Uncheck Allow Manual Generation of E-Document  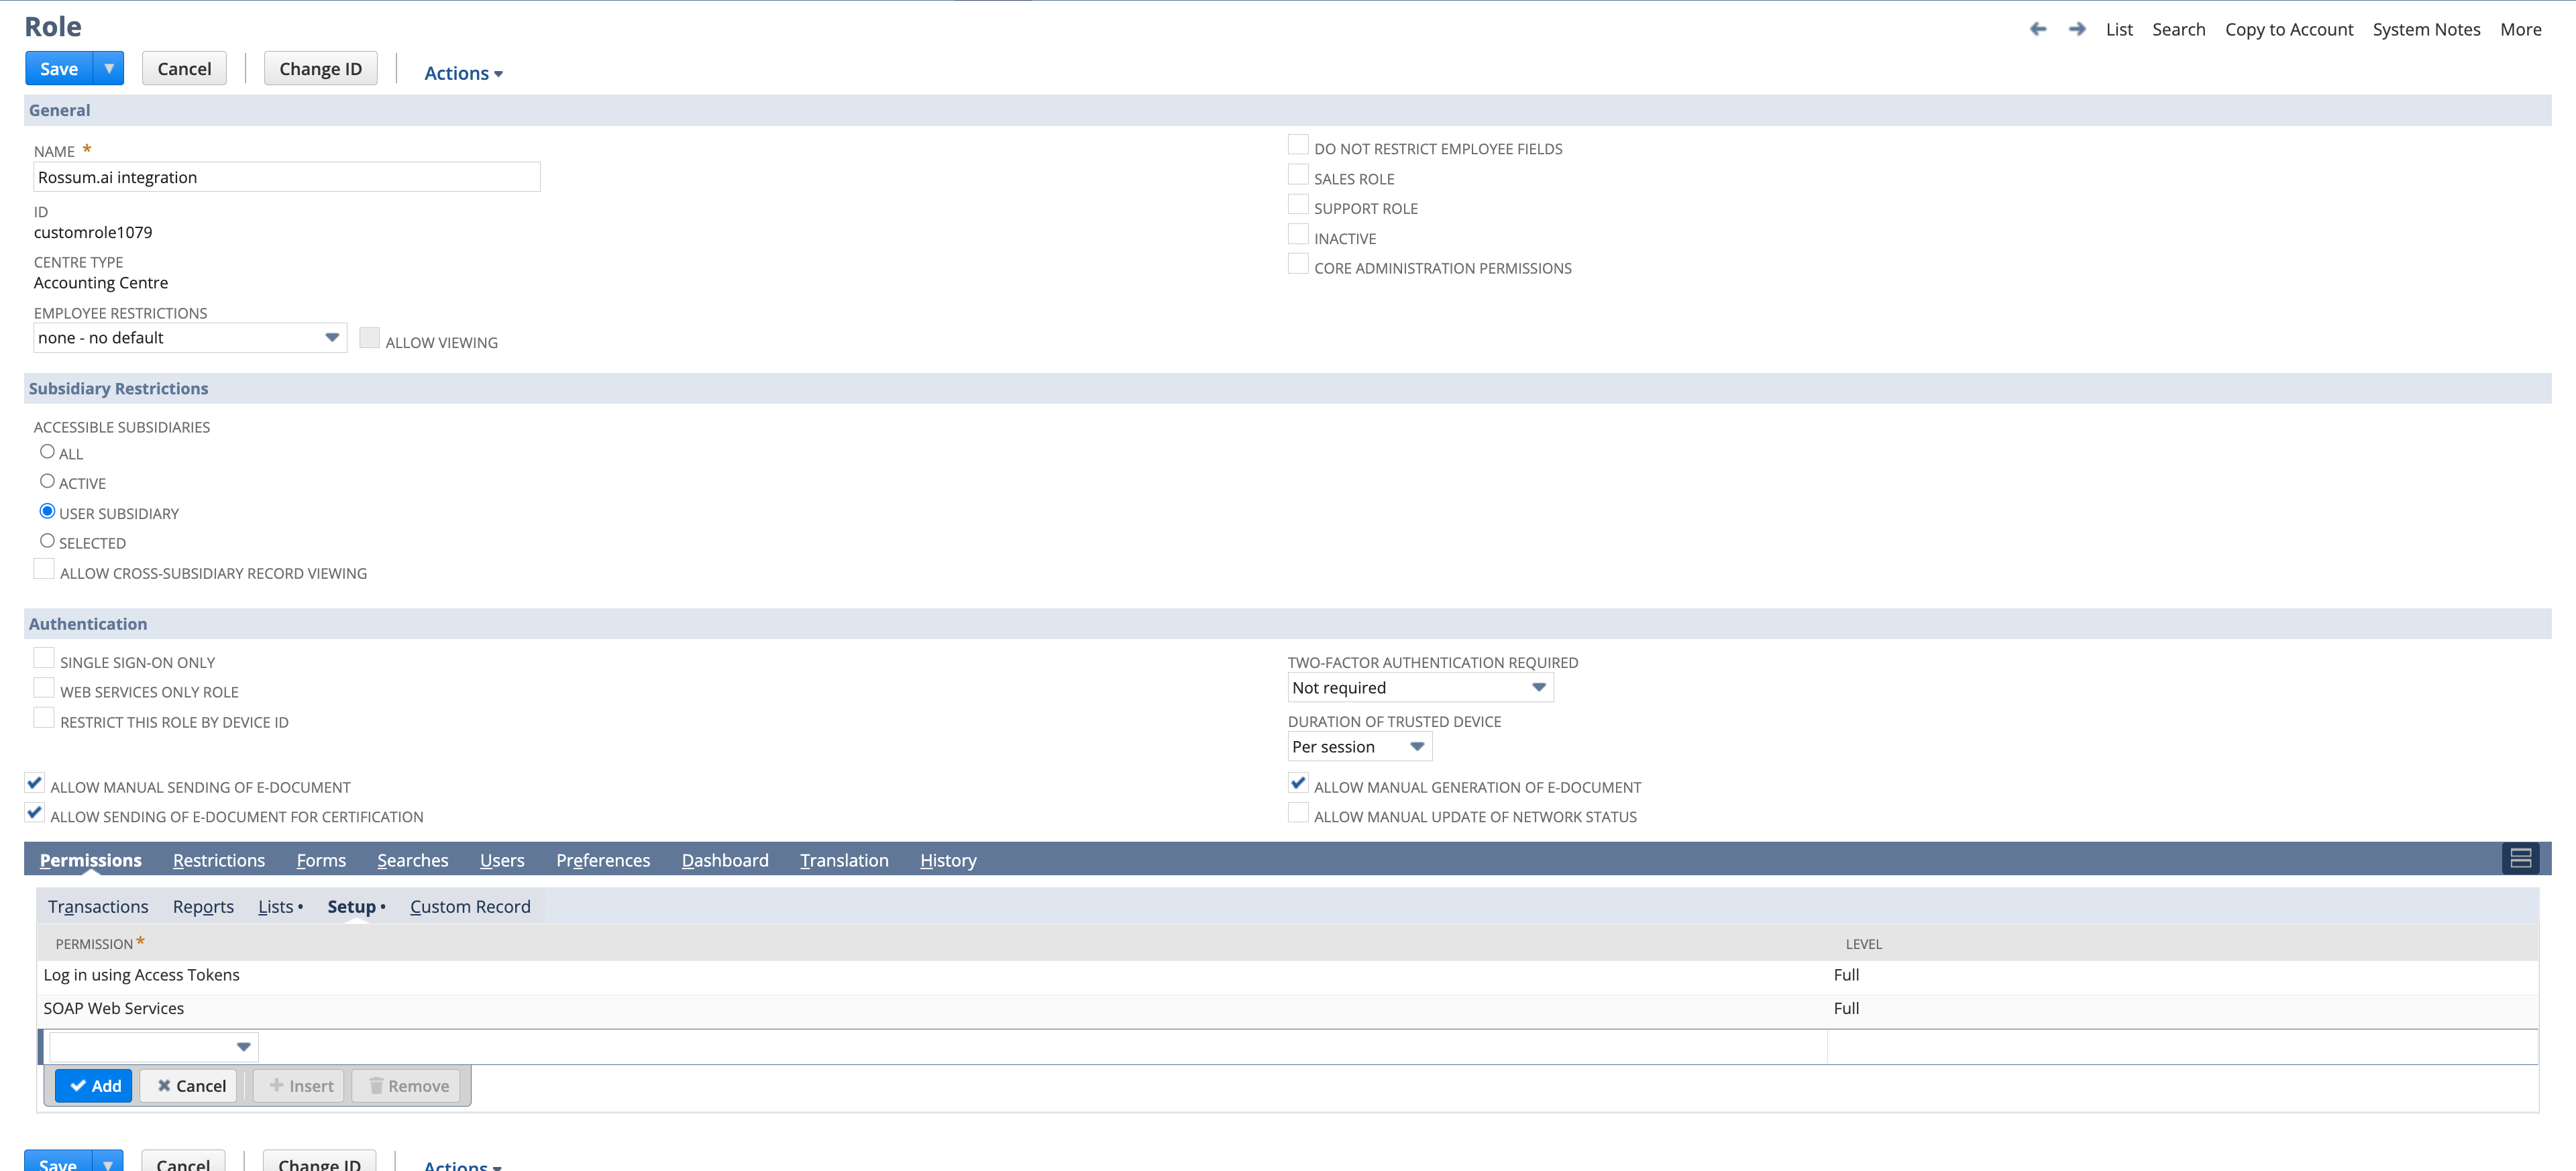pos(1298,783)
